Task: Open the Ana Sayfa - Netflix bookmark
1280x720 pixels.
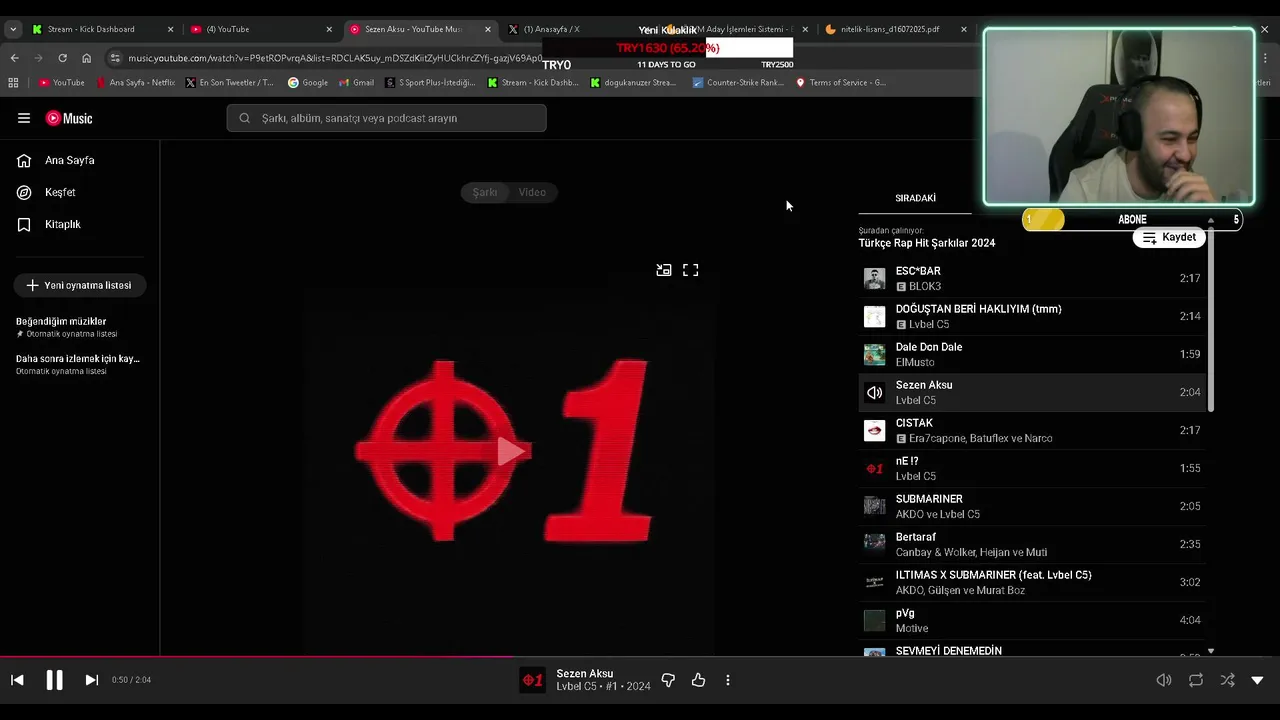Action: click(136, 82)
